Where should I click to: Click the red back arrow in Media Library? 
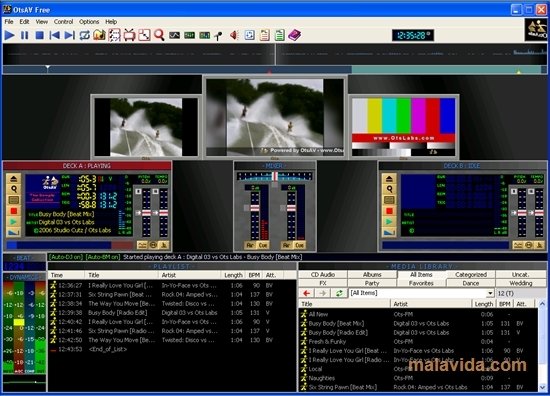tap(307, 293)
